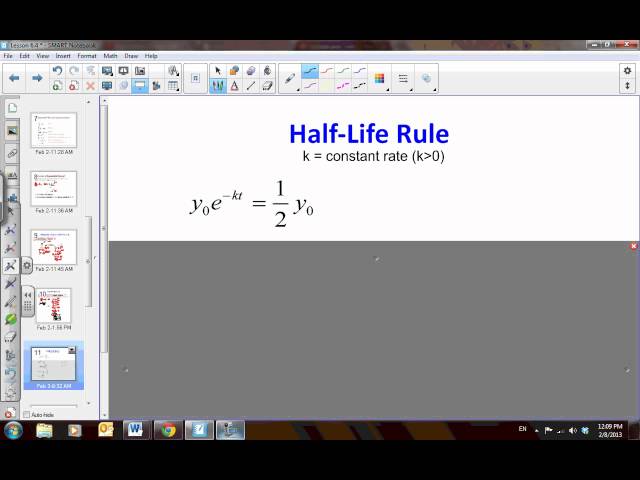Add a new page with green plus icon
Screen dimensions: 640x480
(x=58, y=86)
